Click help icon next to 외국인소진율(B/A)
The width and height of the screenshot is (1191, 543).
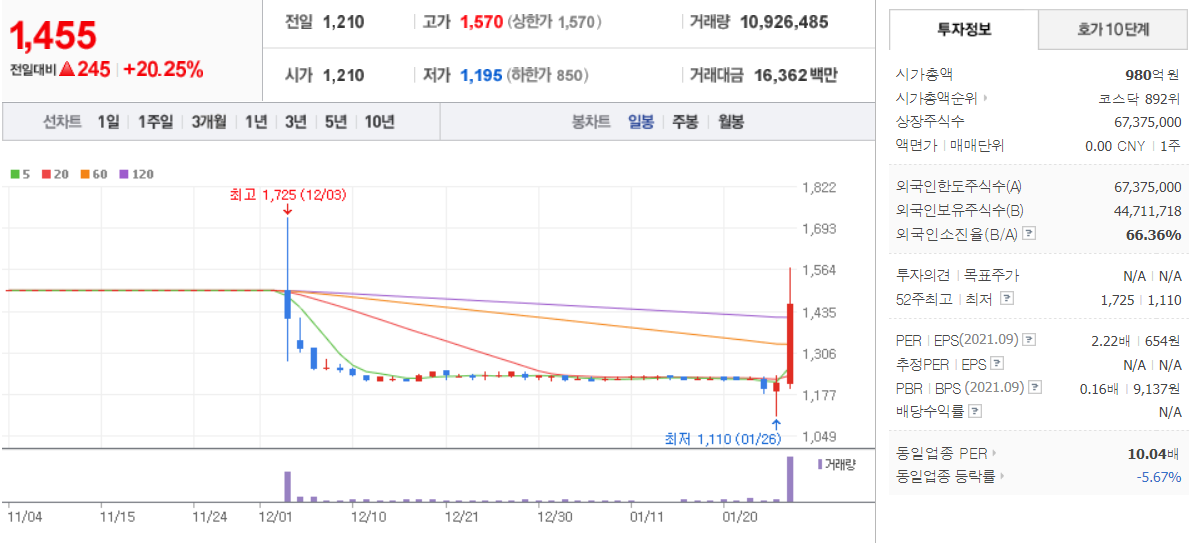[1029, 234]
